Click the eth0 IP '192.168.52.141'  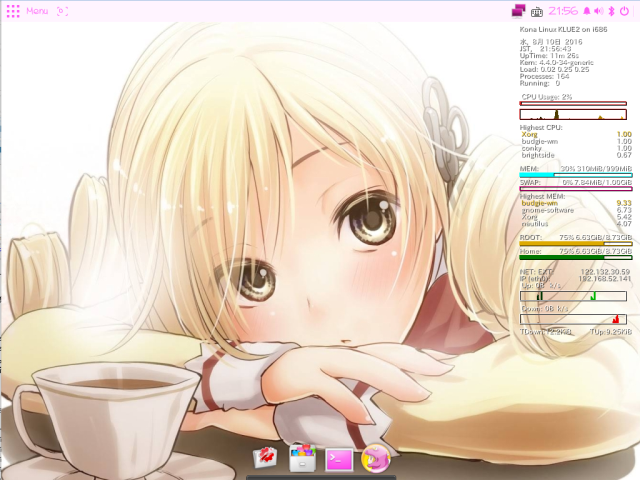point(605,278)
